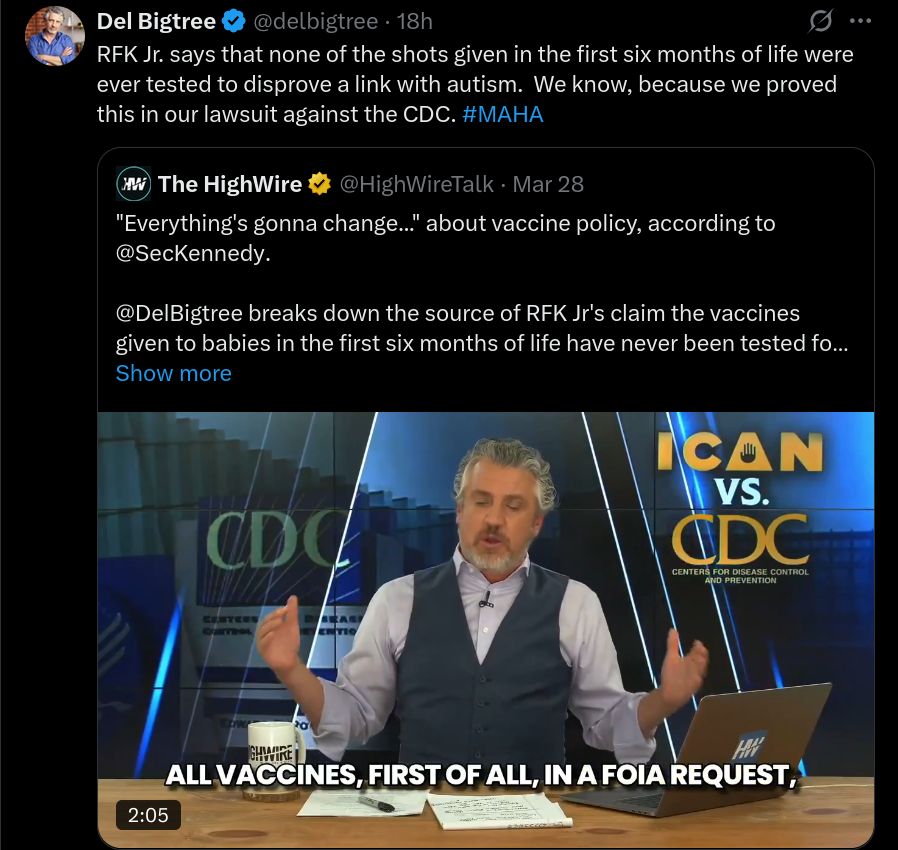
Task: Open the Mar 28 post date
Action: pyautogui.click(x=548, y=184)
